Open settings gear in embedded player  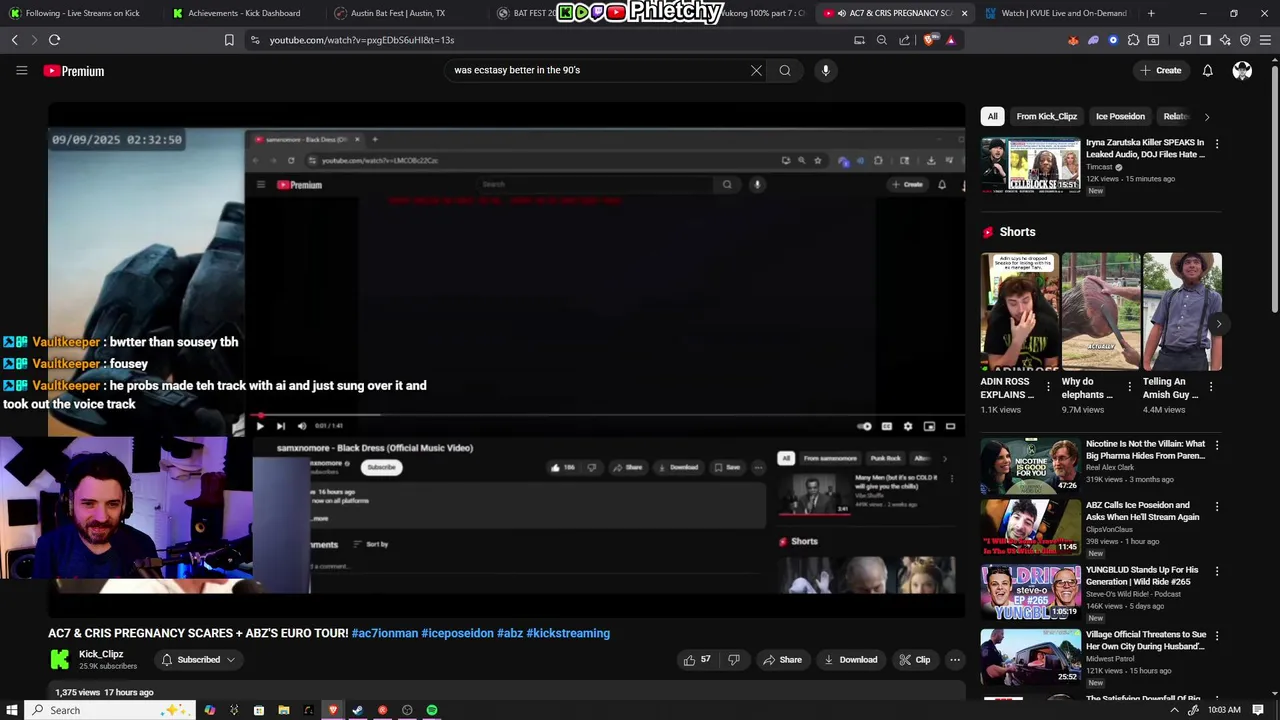[x=908, y=426]
